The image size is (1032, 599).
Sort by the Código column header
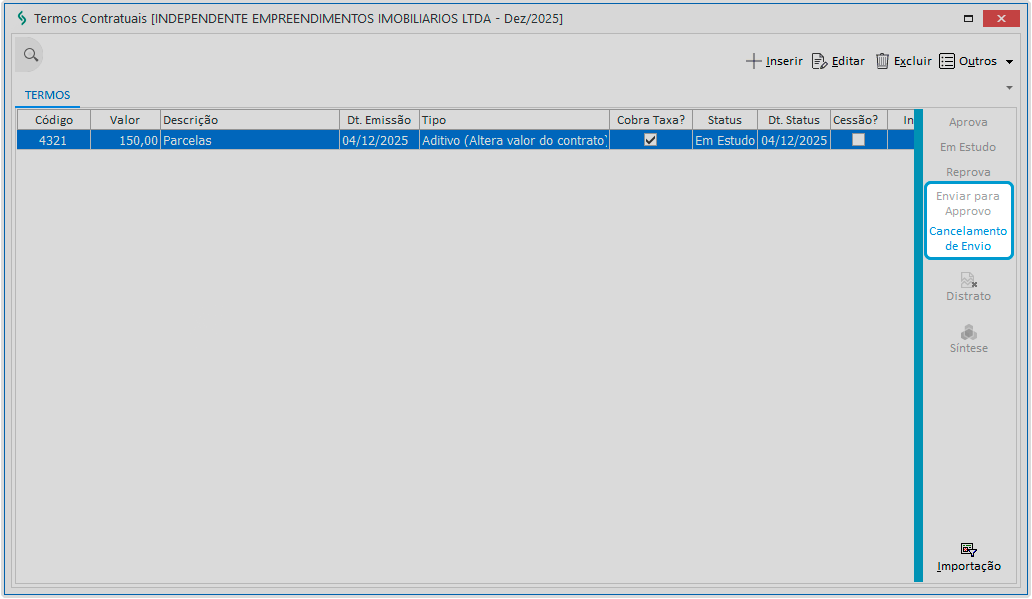pos(53,120)
